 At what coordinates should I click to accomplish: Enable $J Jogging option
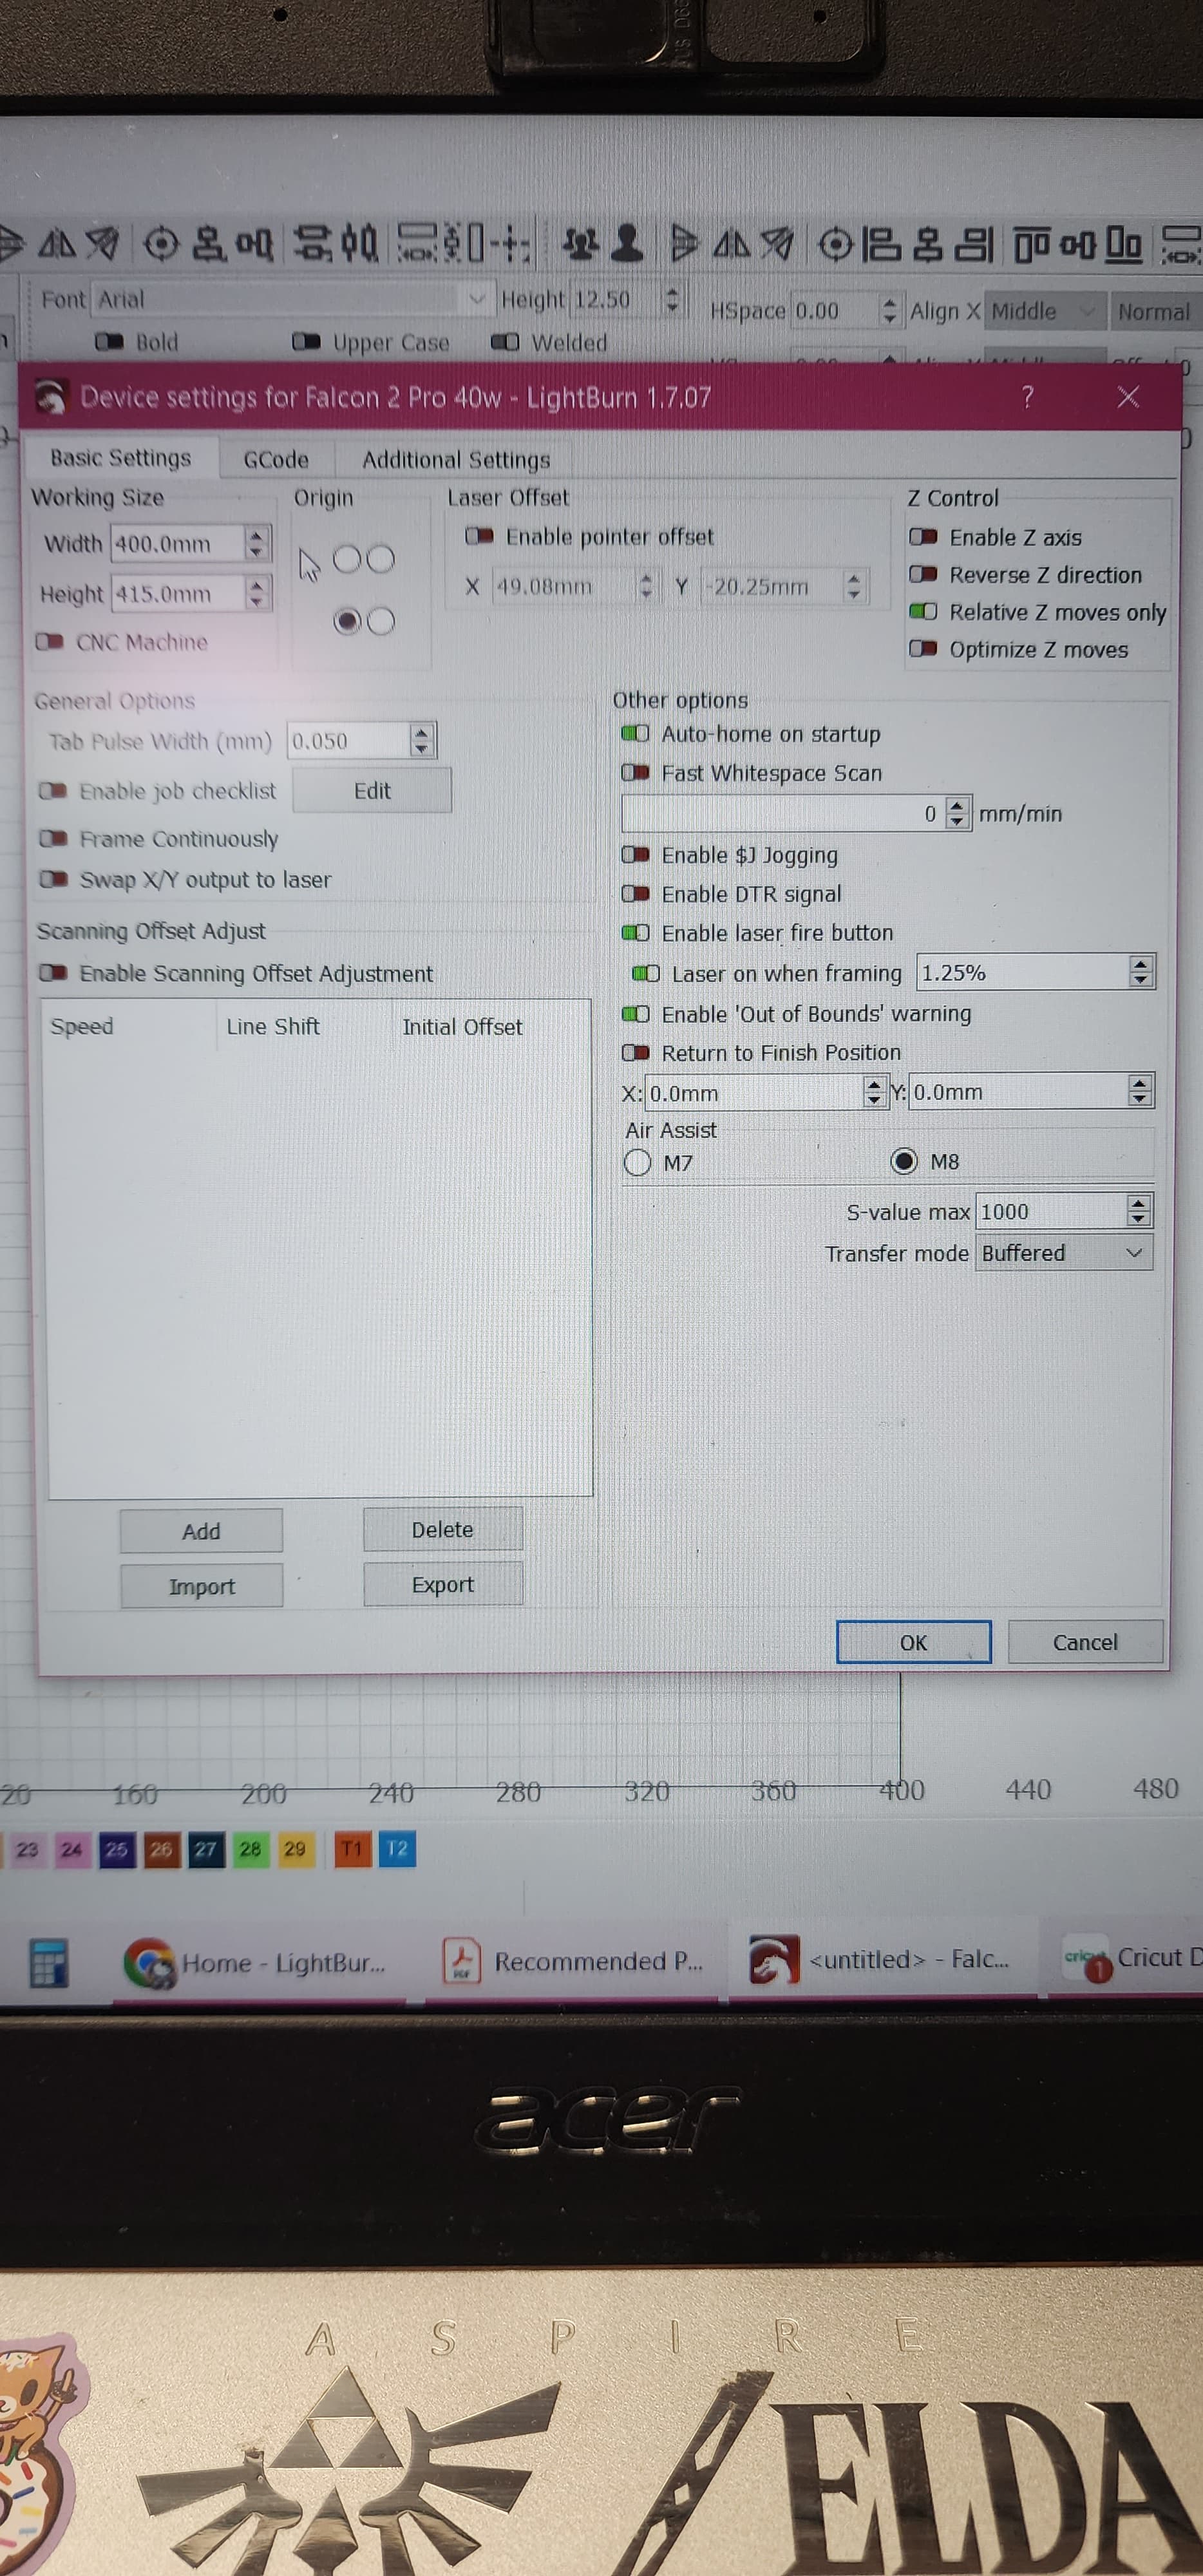635,855
